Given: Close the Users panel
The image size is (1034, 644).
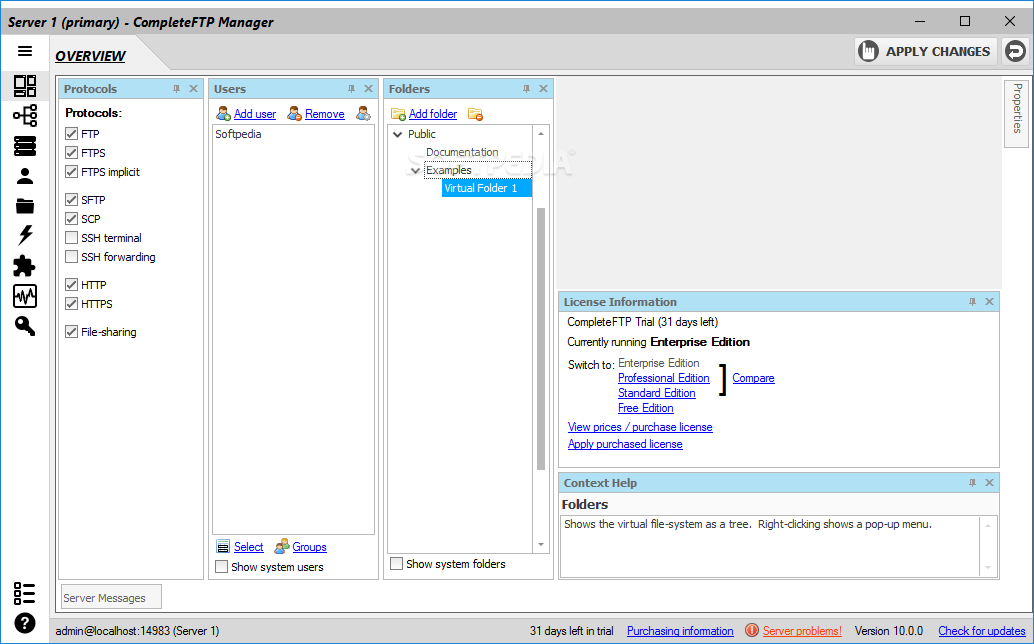Looking at the screenshot, I should (368, 88).
